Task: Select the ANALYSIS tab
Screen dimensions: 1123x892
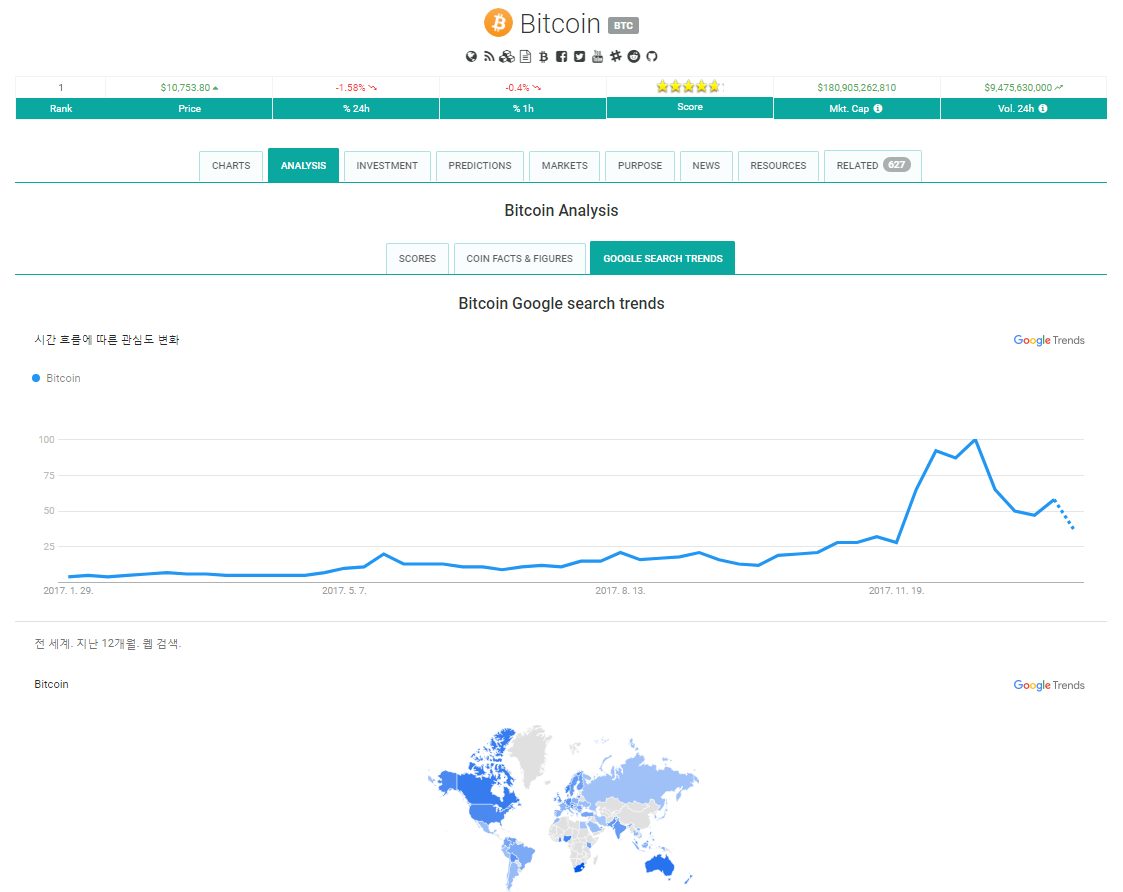Action: pyautogui.click(x=304, y=166)
